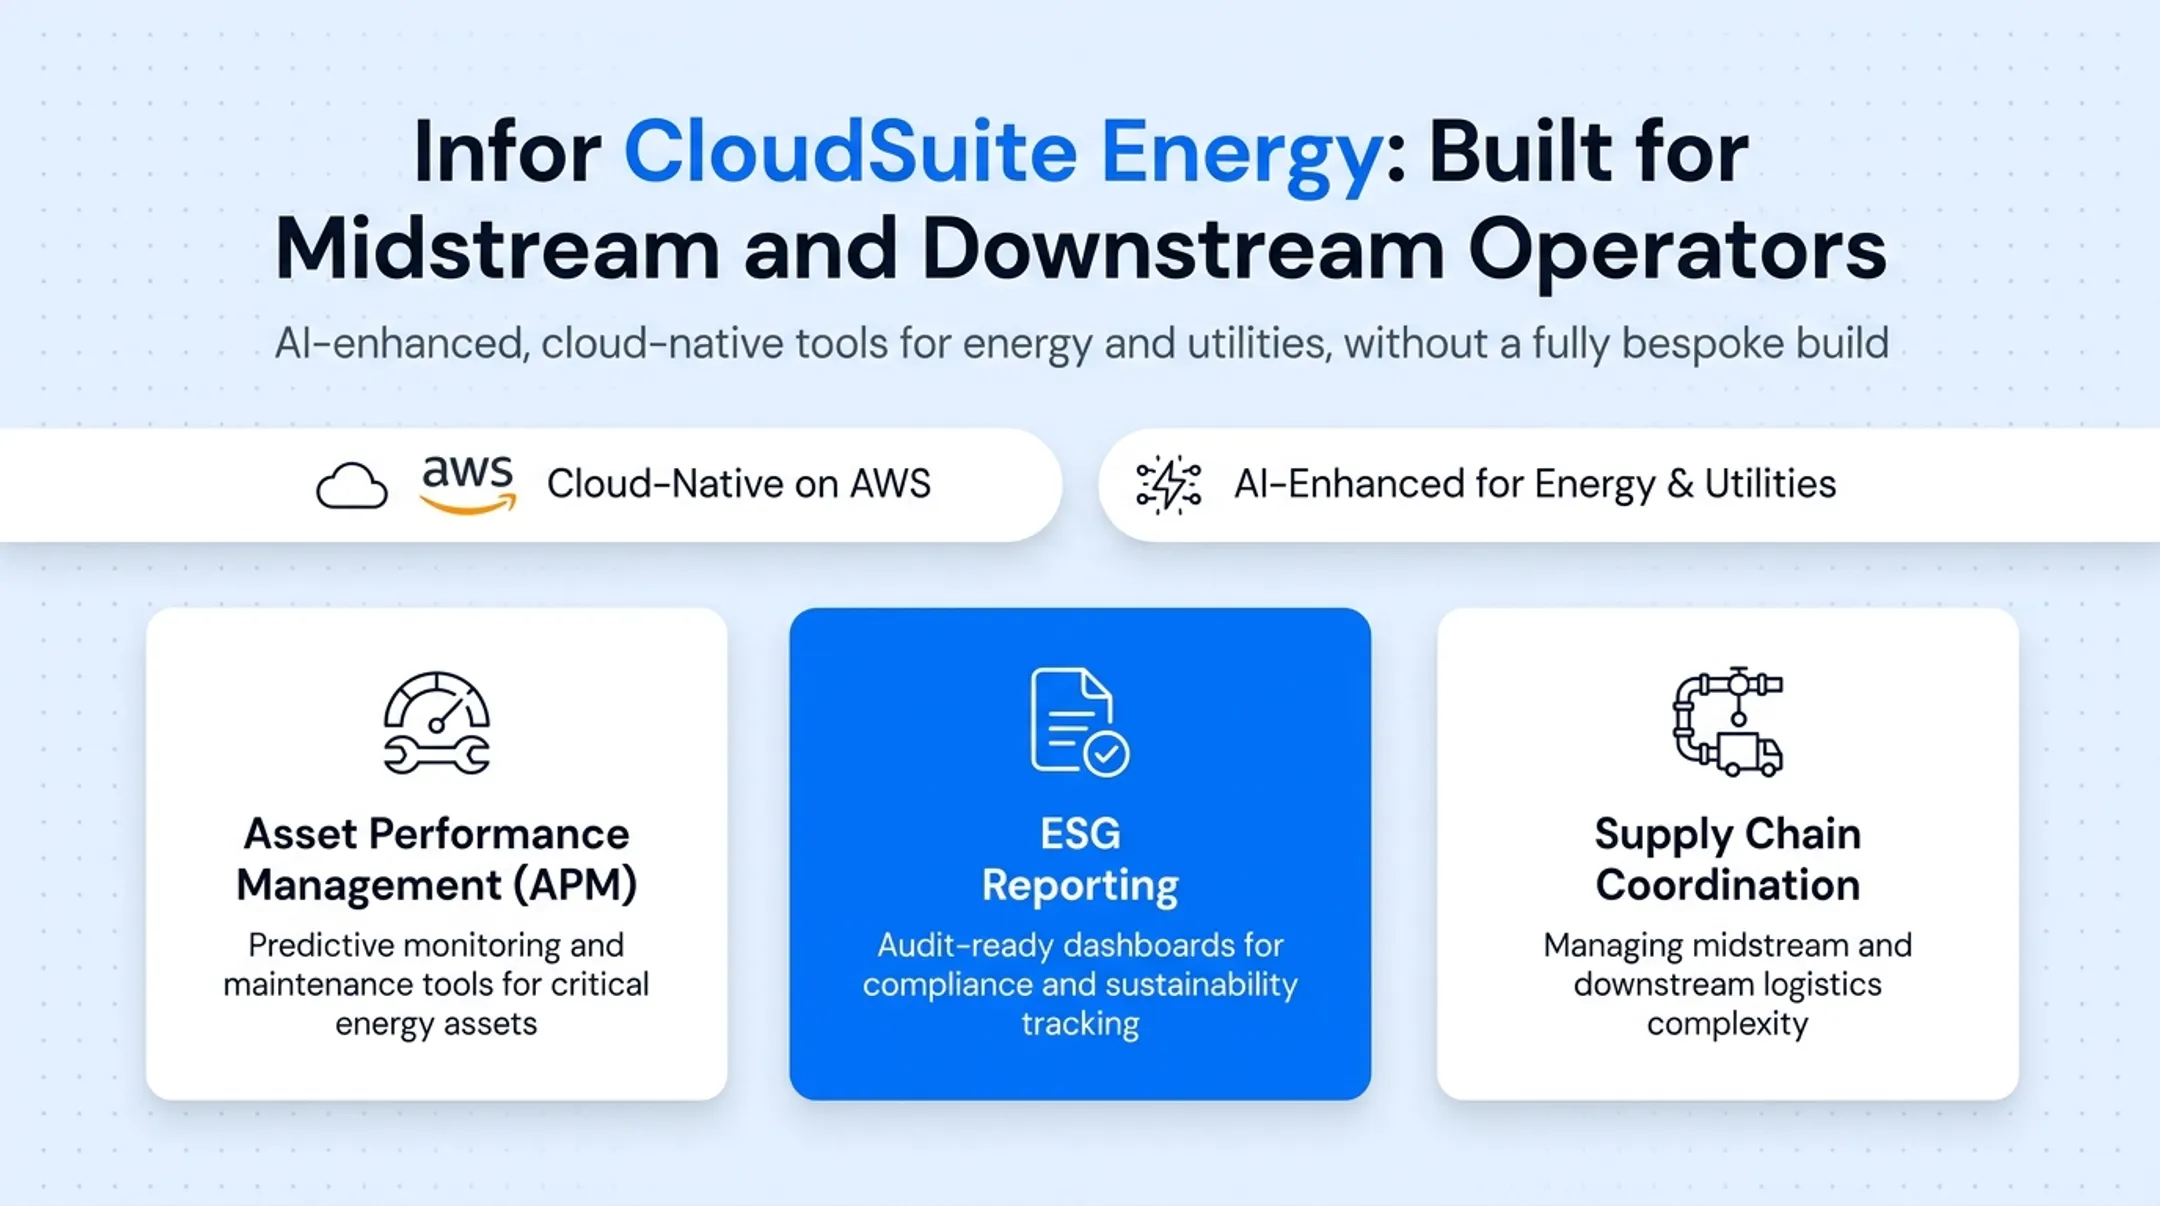
Task: Click the document checkmark ESG icon
Action: 1080,722
